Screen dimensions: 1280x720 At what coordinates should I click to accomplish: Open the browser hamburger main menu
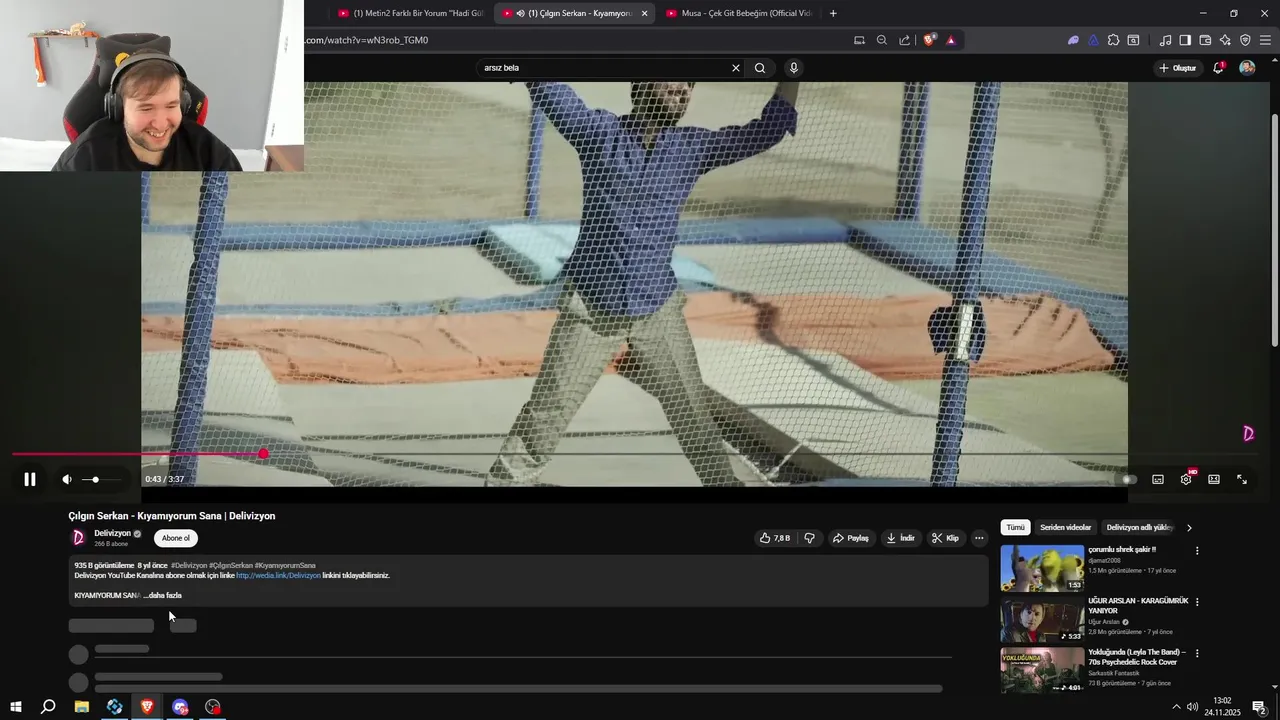1265,40
